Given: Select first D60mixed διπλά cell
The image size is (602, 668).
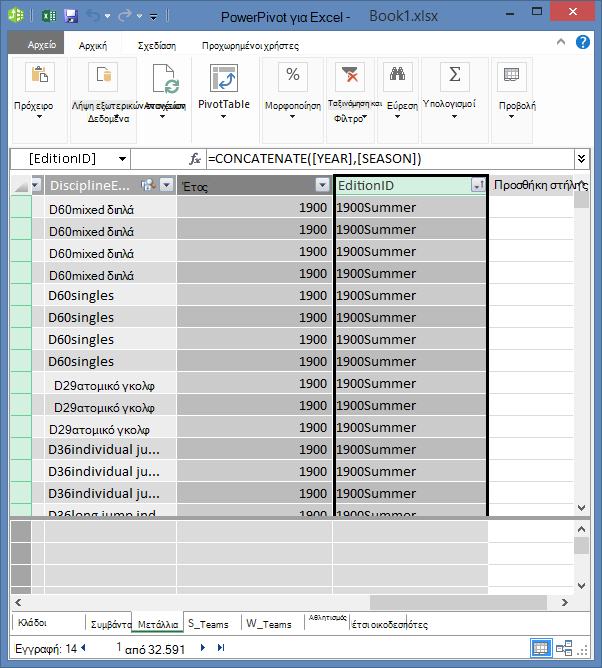Looking at the screenshot, I should [110, 208].
